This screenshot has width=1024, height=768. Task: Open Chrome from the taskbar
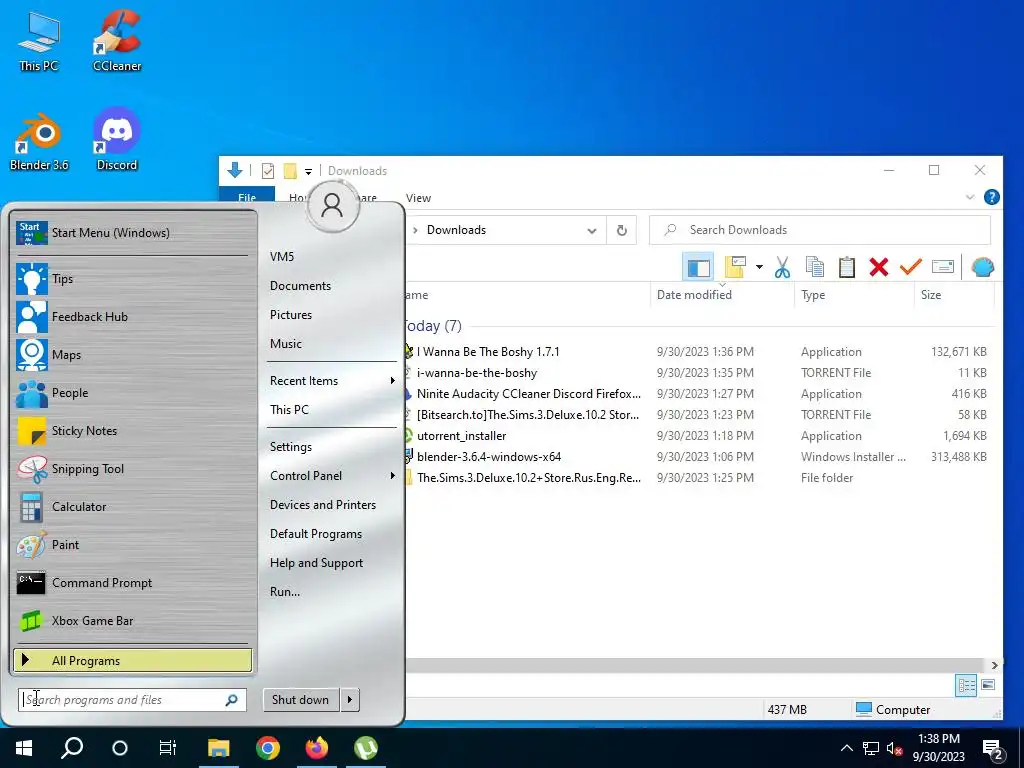tap(268, 748)
